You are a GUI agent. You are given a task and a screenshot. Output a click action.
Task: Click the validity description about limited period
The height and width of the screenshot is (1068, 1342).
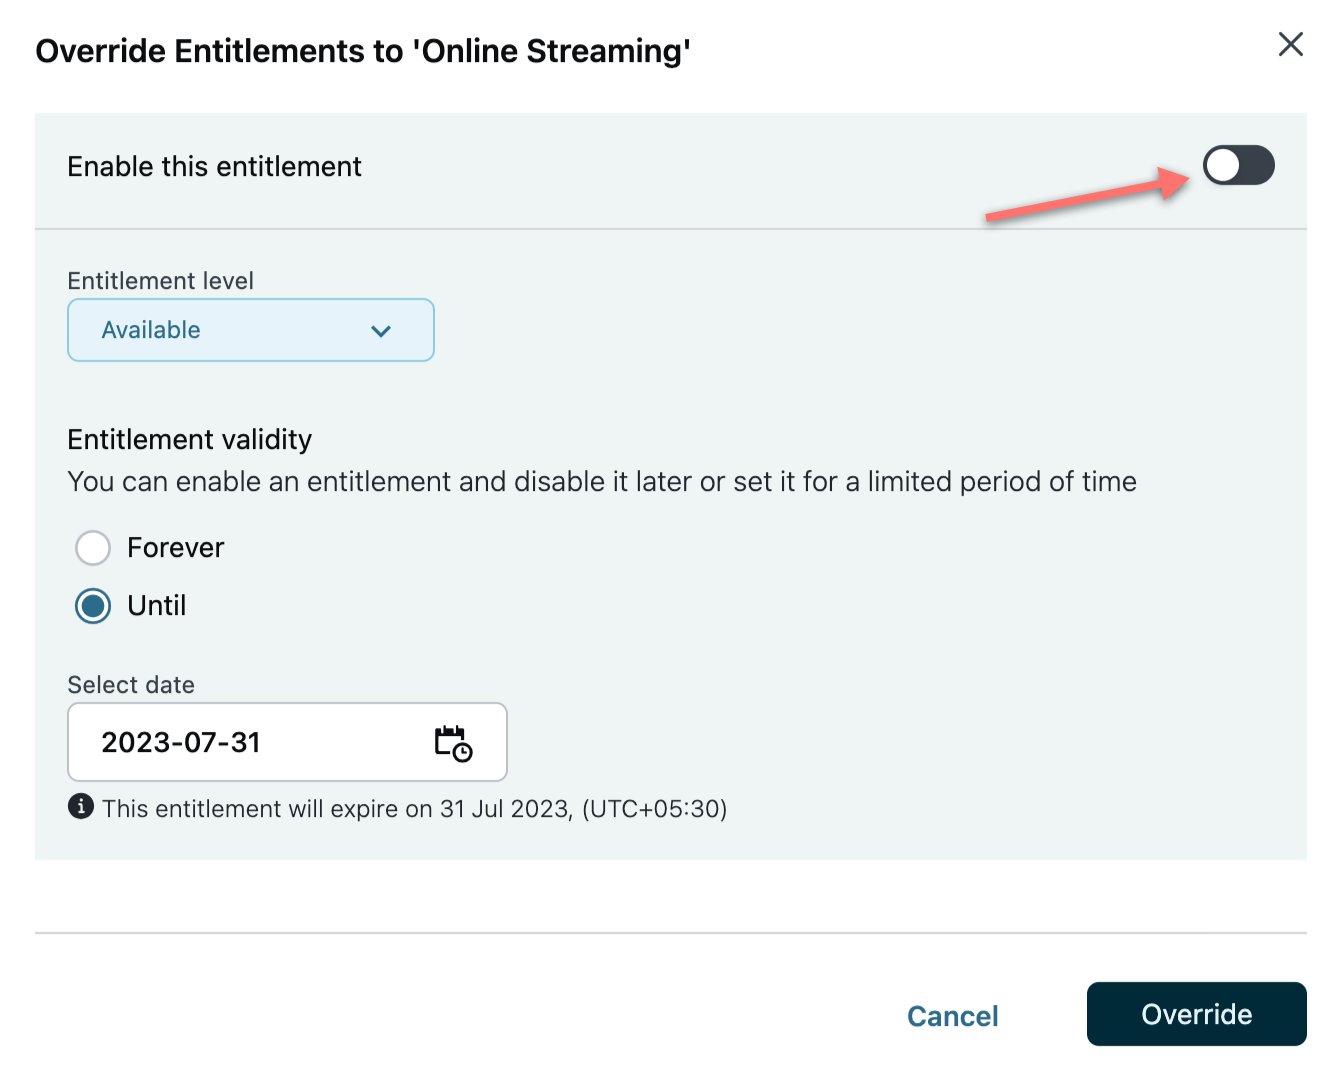(602, 482)
